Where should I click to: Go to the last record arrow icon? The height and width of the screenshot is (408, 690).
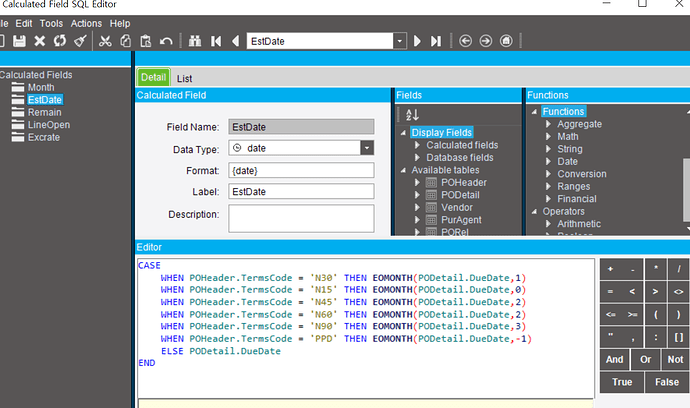tap(435, 41)
